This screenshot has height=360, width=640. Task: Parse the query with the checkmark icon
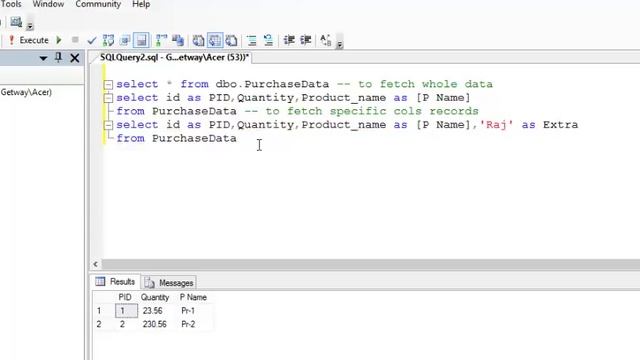point(92,40)
